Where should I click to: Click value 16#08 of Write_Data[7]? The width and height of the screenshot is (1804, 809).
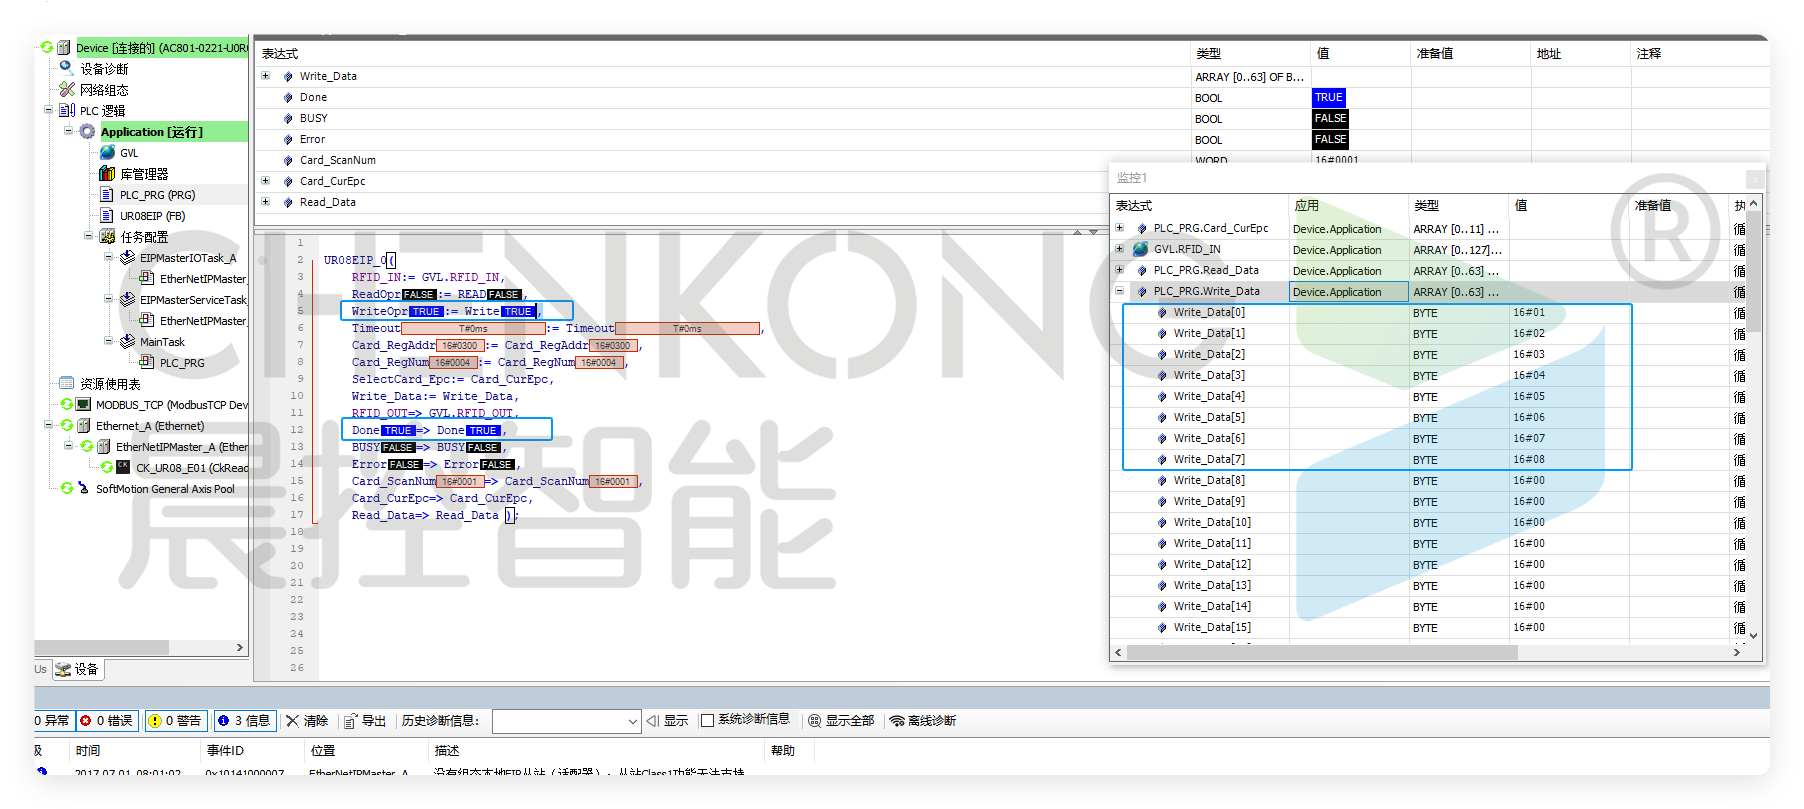click(1528, 459)
